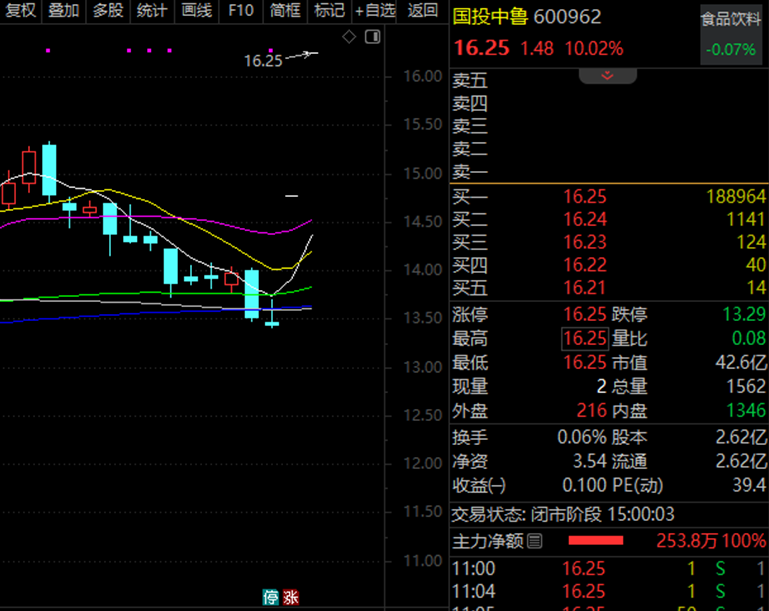
Task: Toggle the 简框 simple frame mode
Action: (285, 11)
